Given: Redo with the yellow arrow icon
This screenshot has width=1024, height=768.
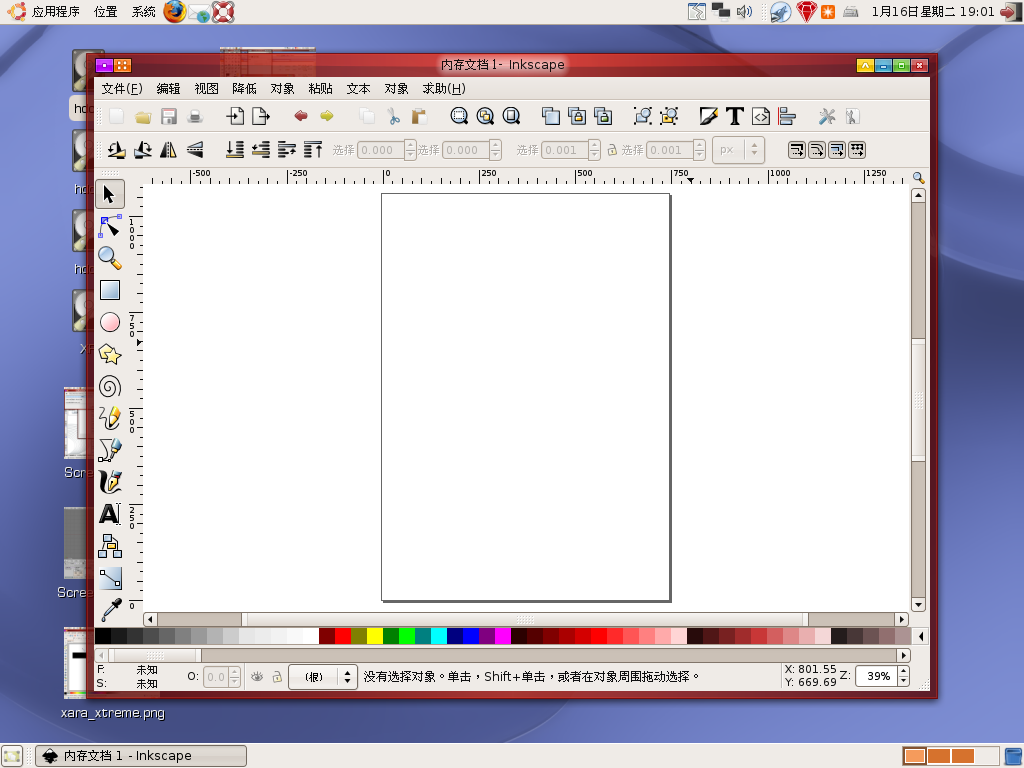Looking at the screenshot, I should (x=327, y=116).
